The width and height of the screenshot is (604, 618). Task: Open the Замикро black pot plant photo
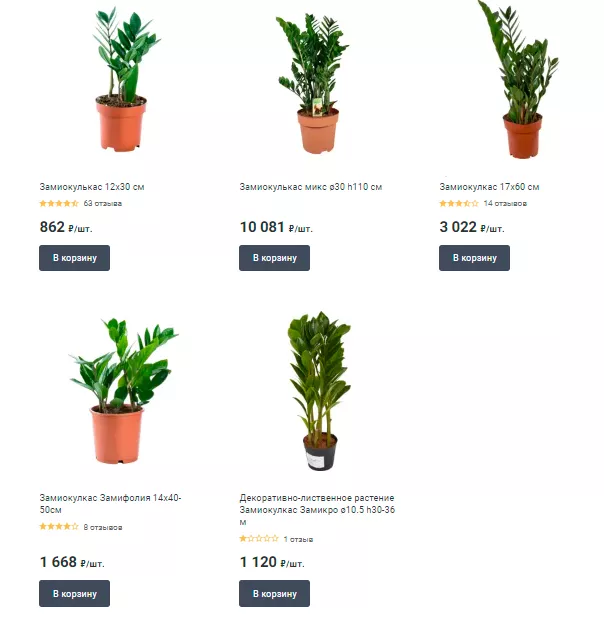tap(319, 391)
